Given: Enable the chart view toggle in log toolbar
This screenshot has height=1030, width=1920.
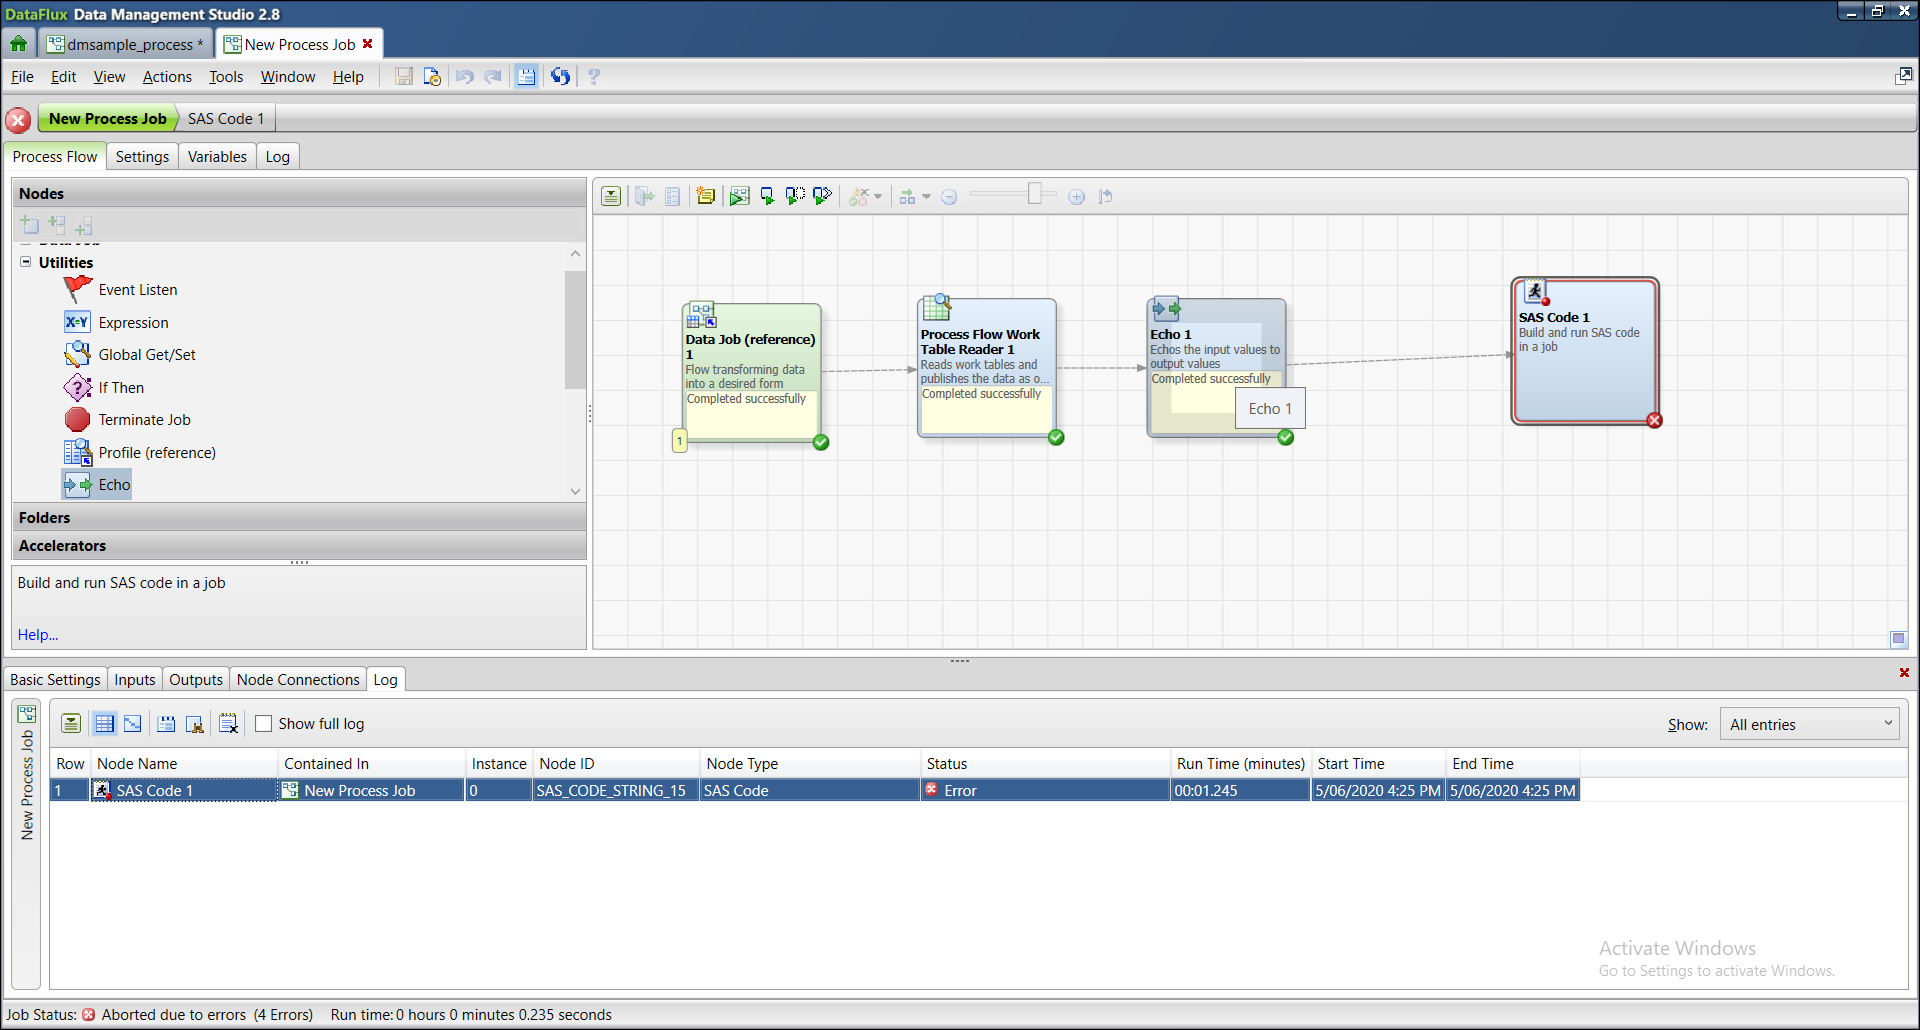Looking at the screenshot, I should [x=133, y=723].
